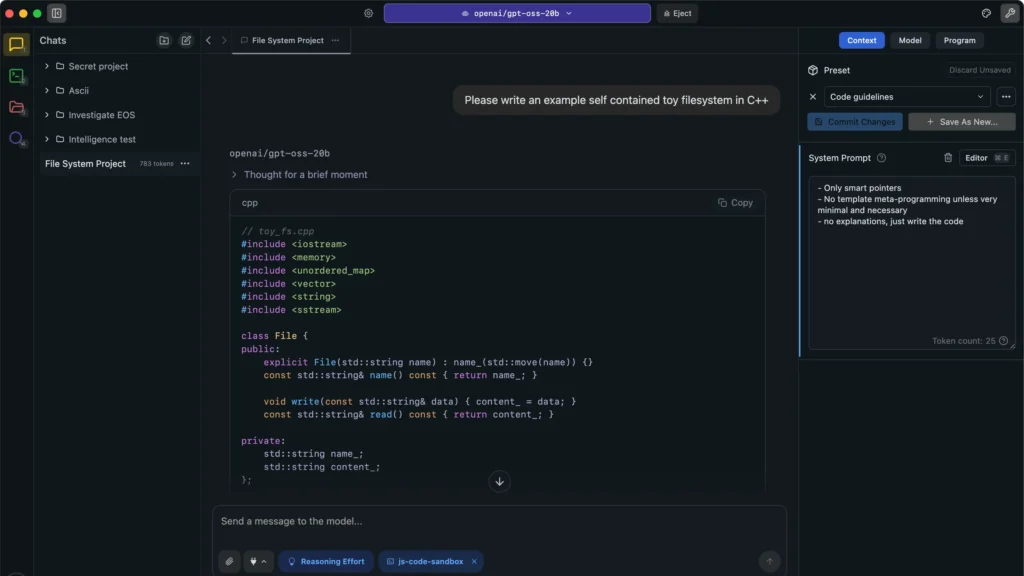
Task: Start a new chat with pencil icon
Action: coord(186,41)
